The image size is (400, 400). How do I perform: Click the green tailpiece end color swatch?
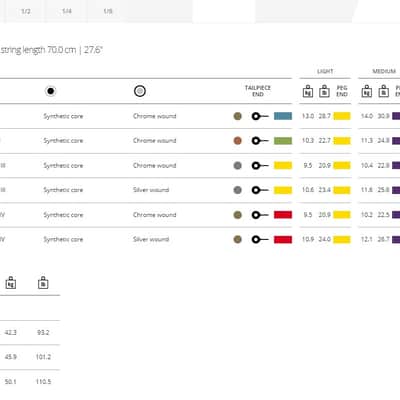click(x=283, y=141)
